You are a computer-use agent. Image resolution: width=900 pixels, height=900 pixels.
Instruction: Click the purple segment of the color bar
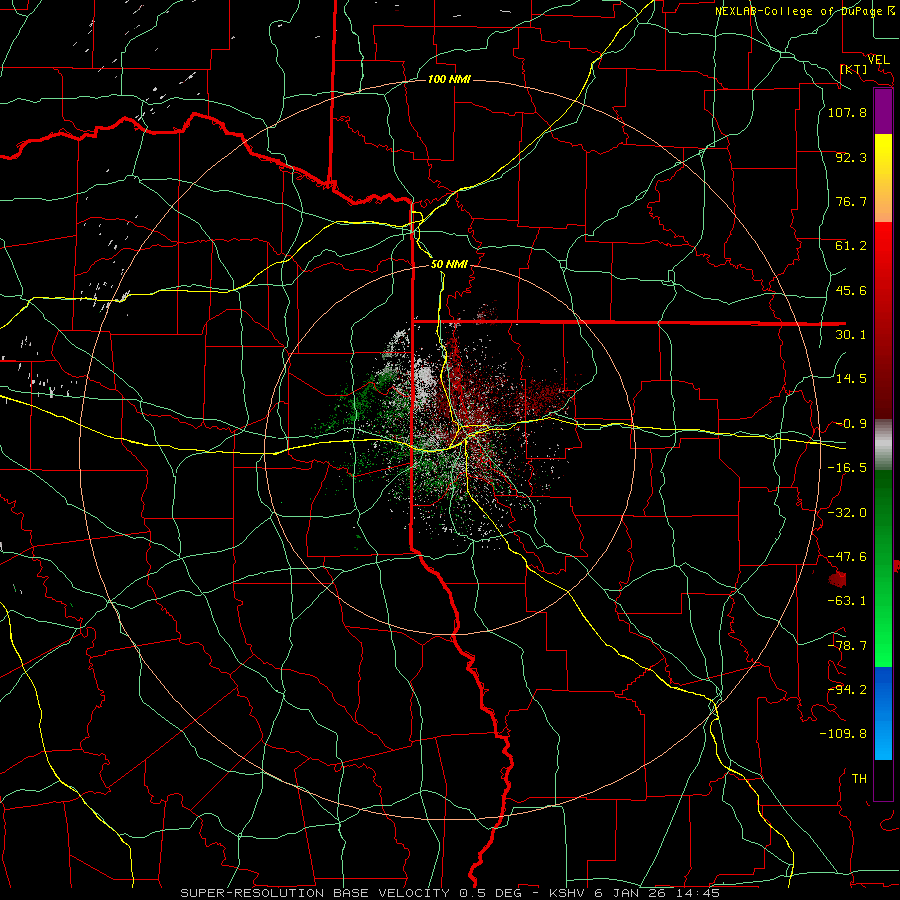(883, 111)
